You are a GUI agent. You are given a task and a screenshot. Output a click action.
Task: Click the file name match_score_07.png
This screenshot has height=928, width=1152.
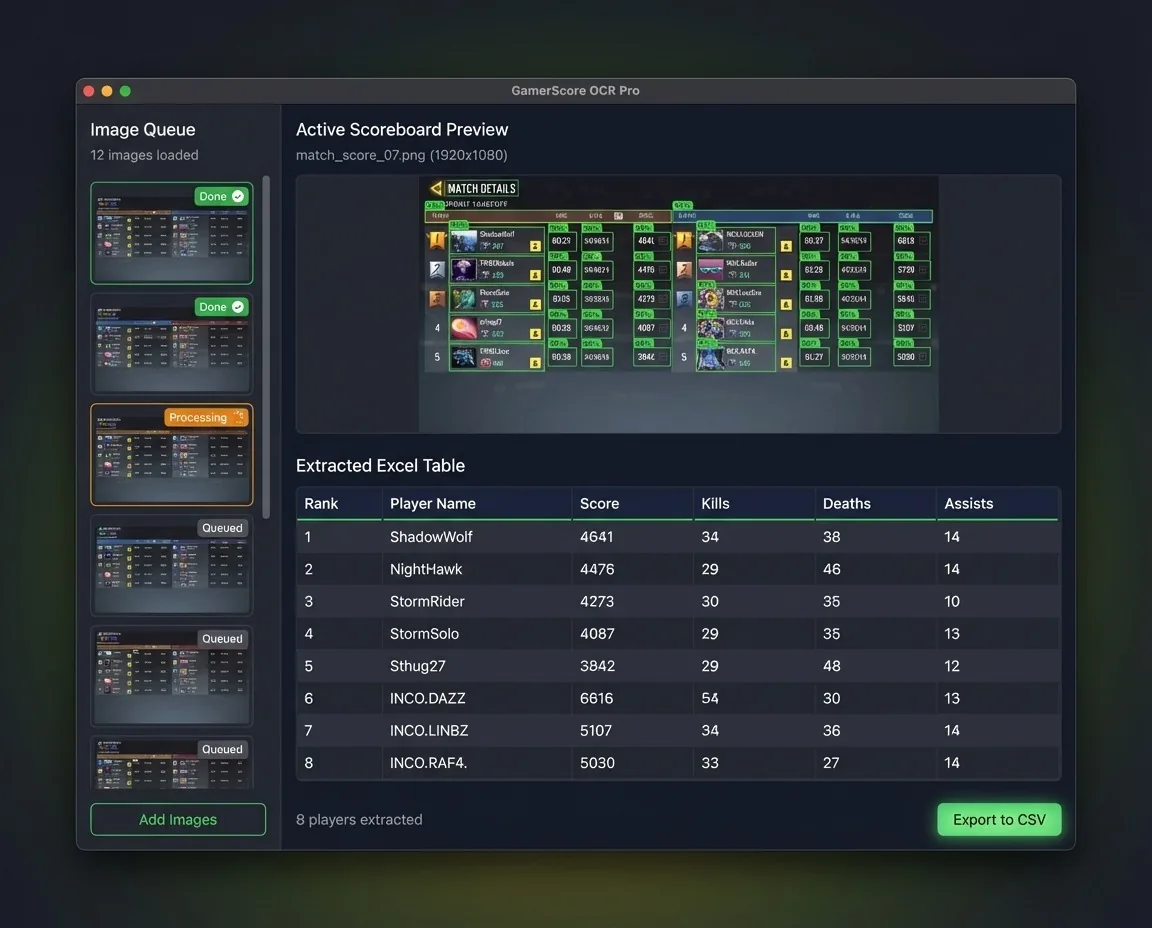pyautogui.click(x=361, y=155)
